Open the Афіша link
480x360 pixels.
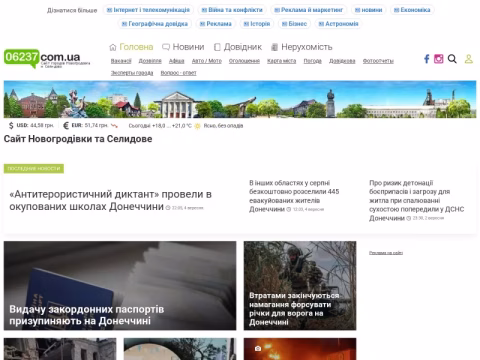[x=177, y=61]
